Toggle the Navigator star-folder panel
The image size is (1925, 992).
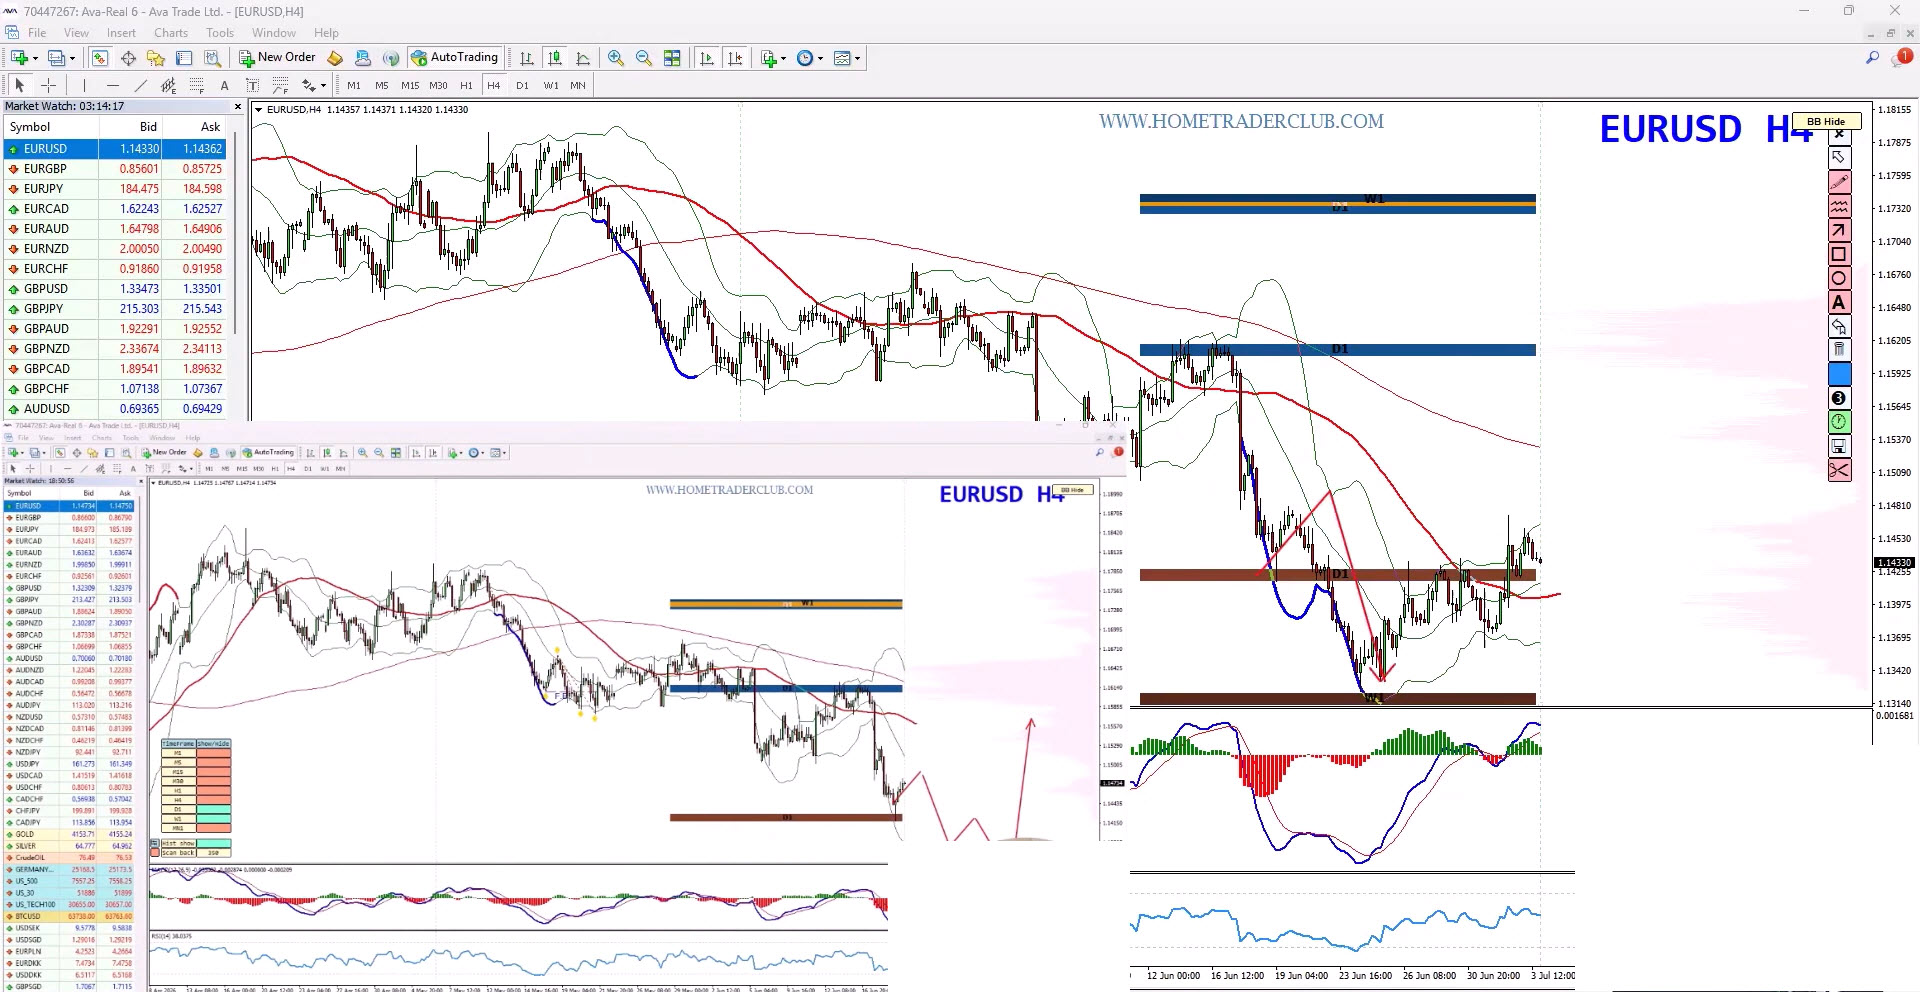(x=156, y=58)
